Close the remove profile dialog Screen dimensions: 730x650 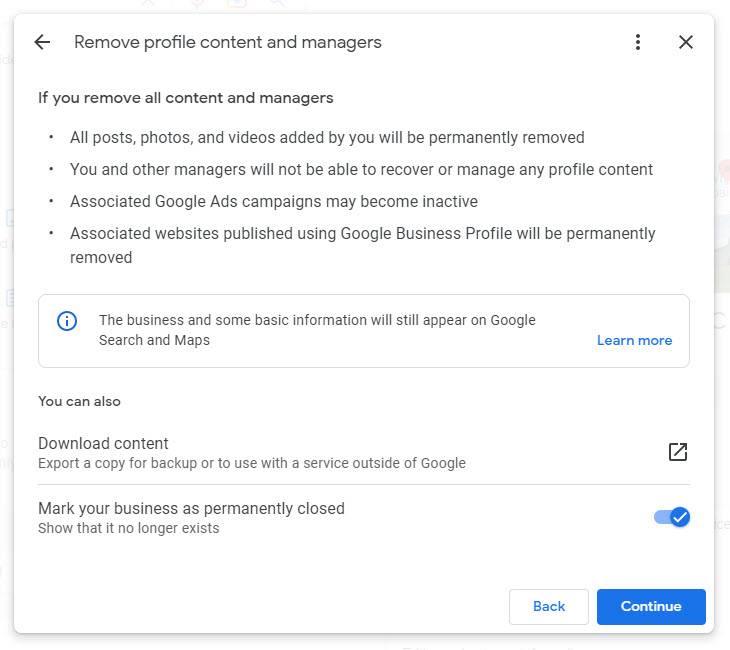pyautogui.click(x=685, y=42)
